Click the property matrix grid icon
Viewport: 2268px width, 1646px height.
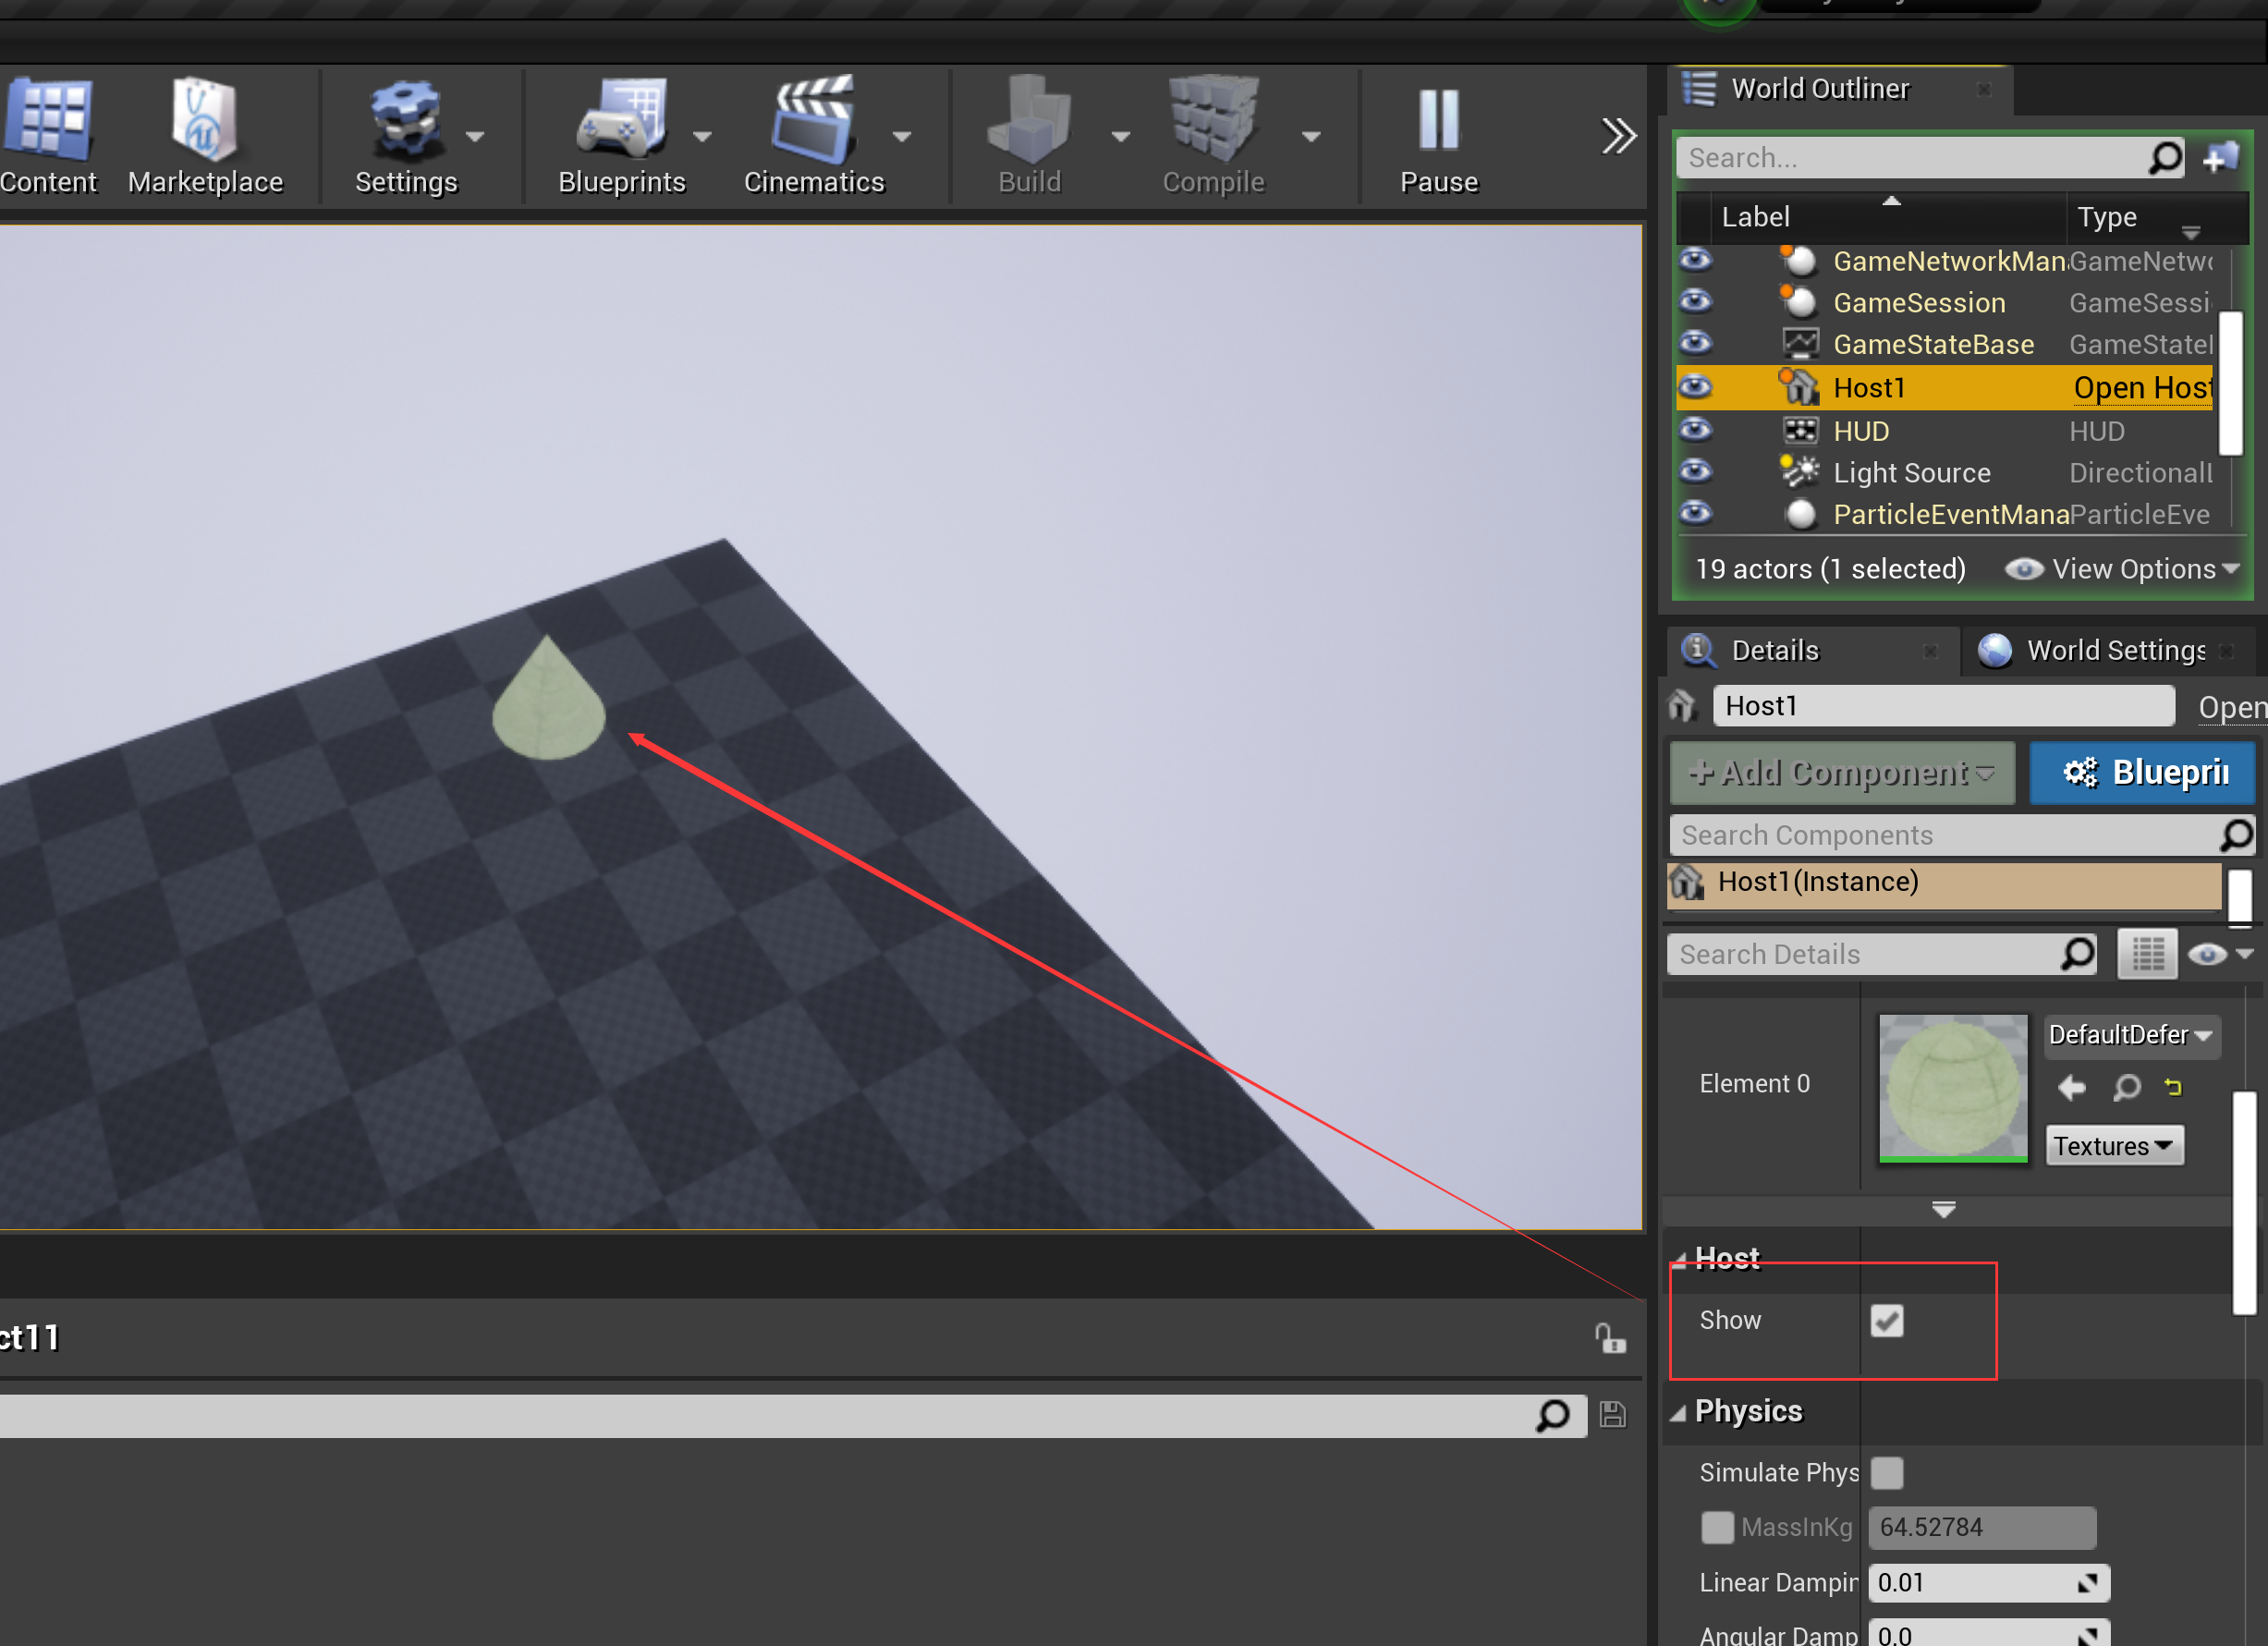[x=2147, y=954]
